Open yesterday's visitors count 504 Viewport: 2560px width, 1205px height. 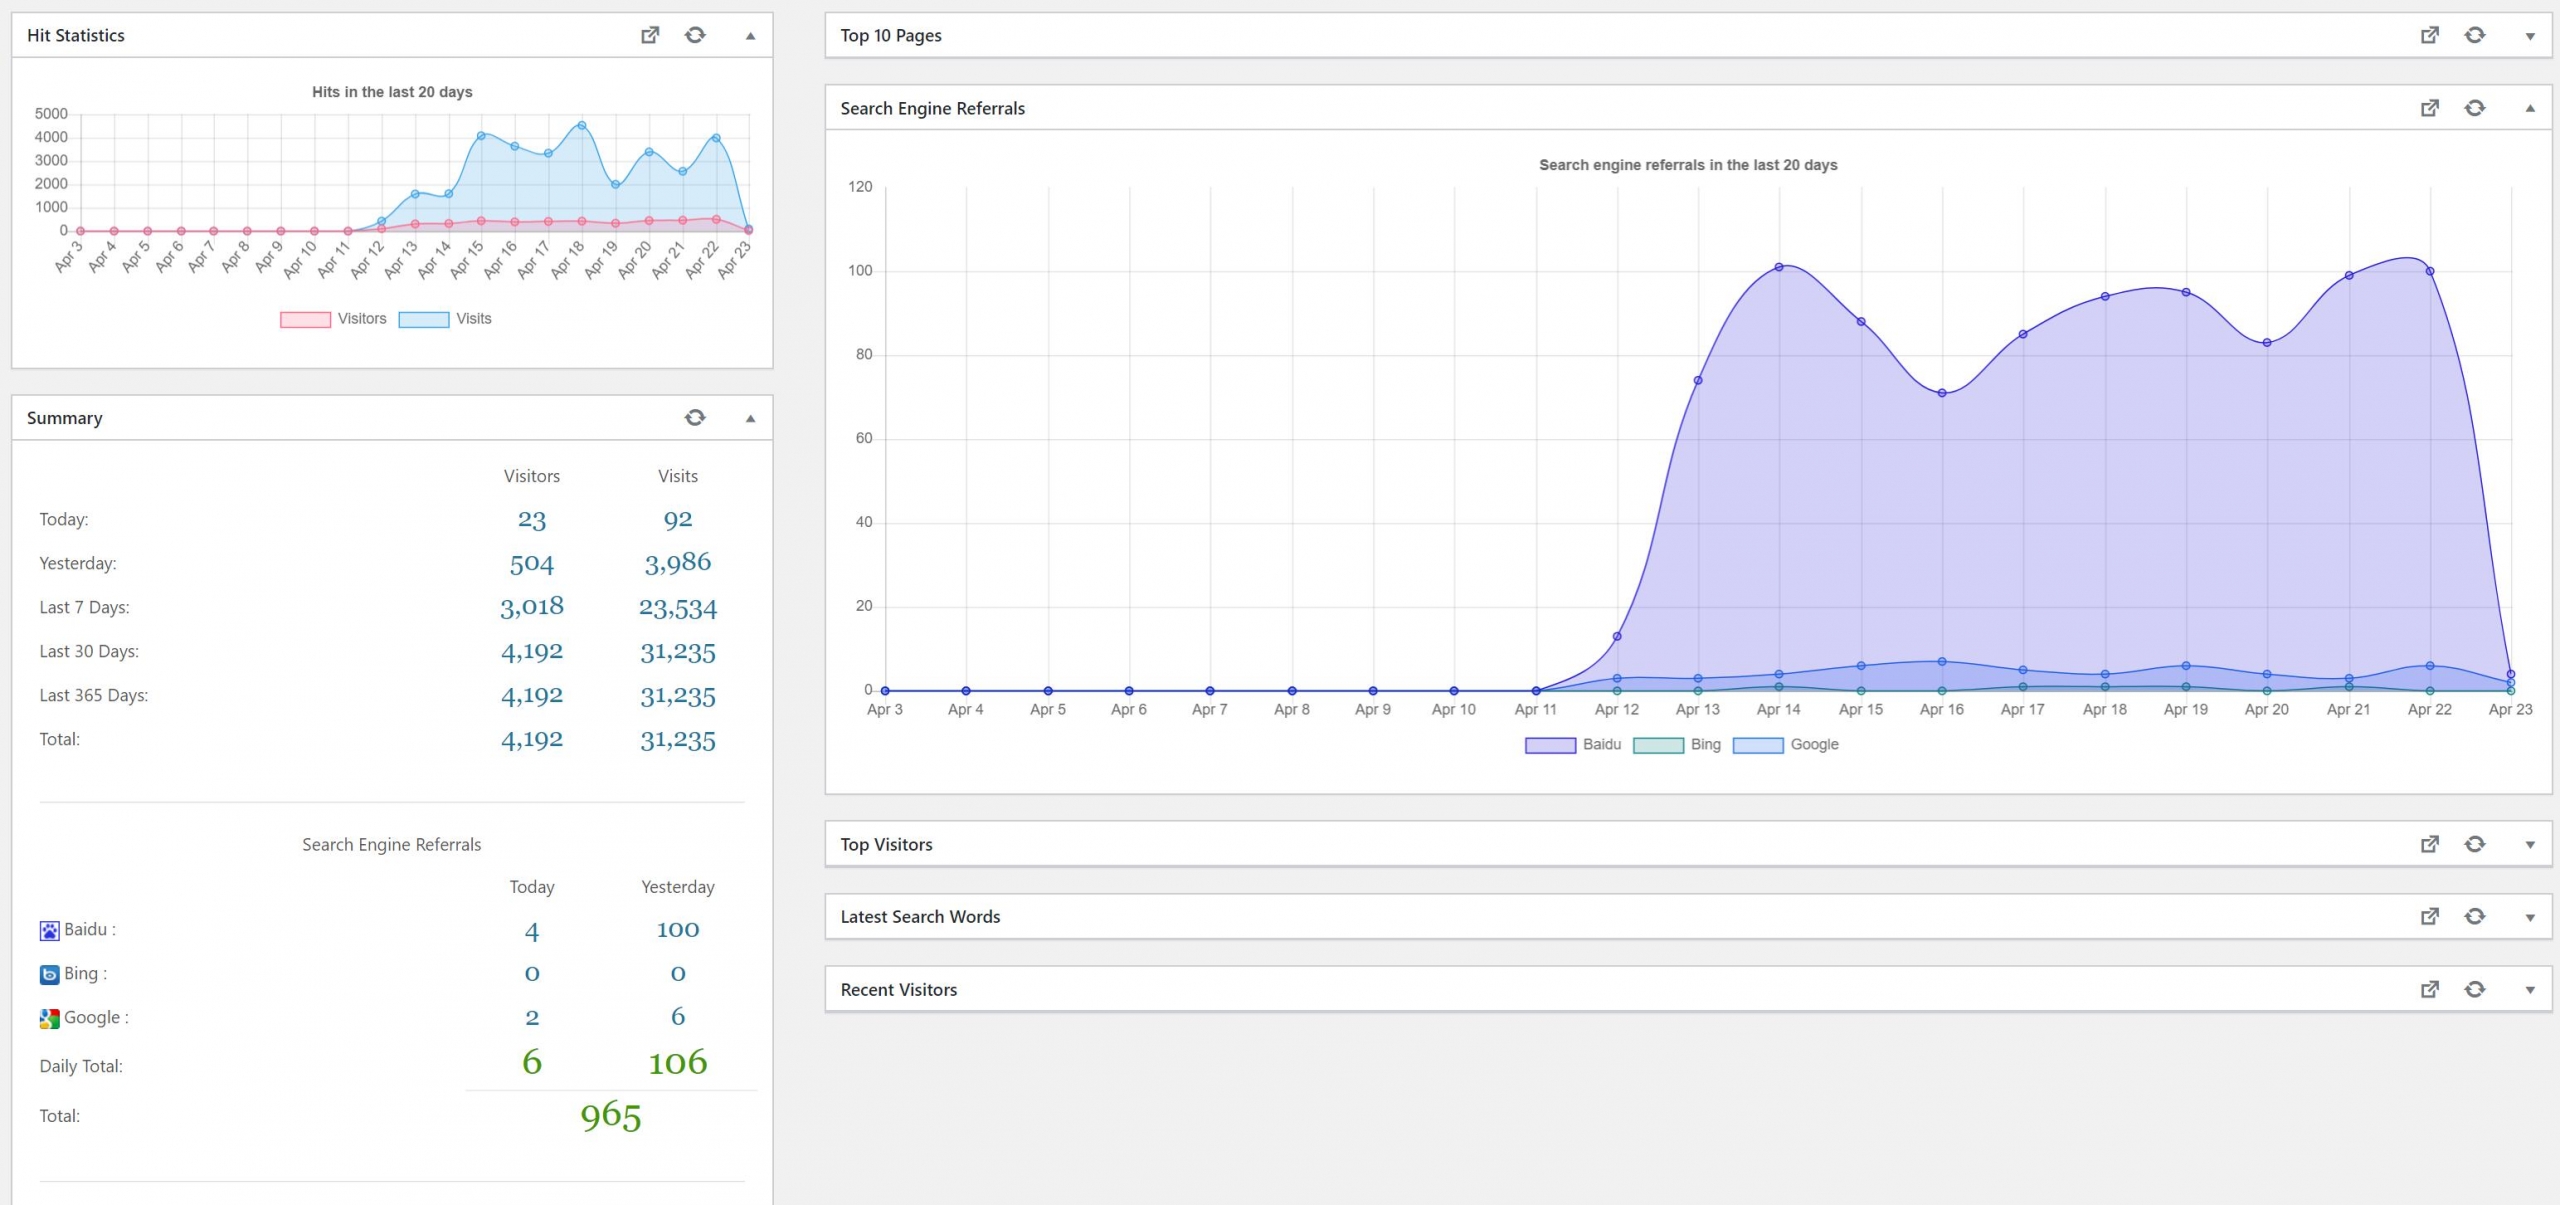[532, 564]
